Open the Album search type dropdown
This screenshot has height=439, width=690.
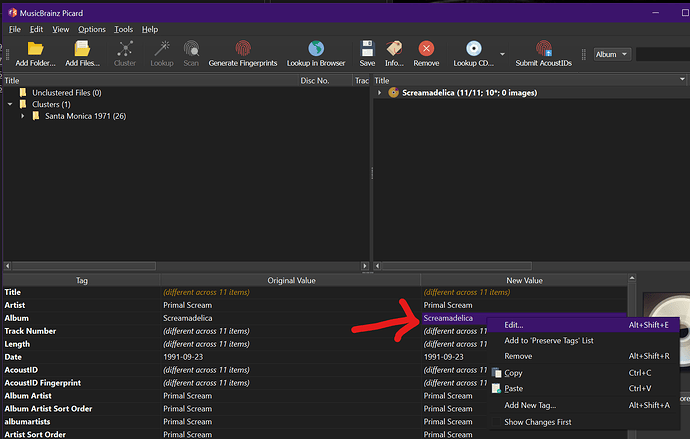coord(612,54)
